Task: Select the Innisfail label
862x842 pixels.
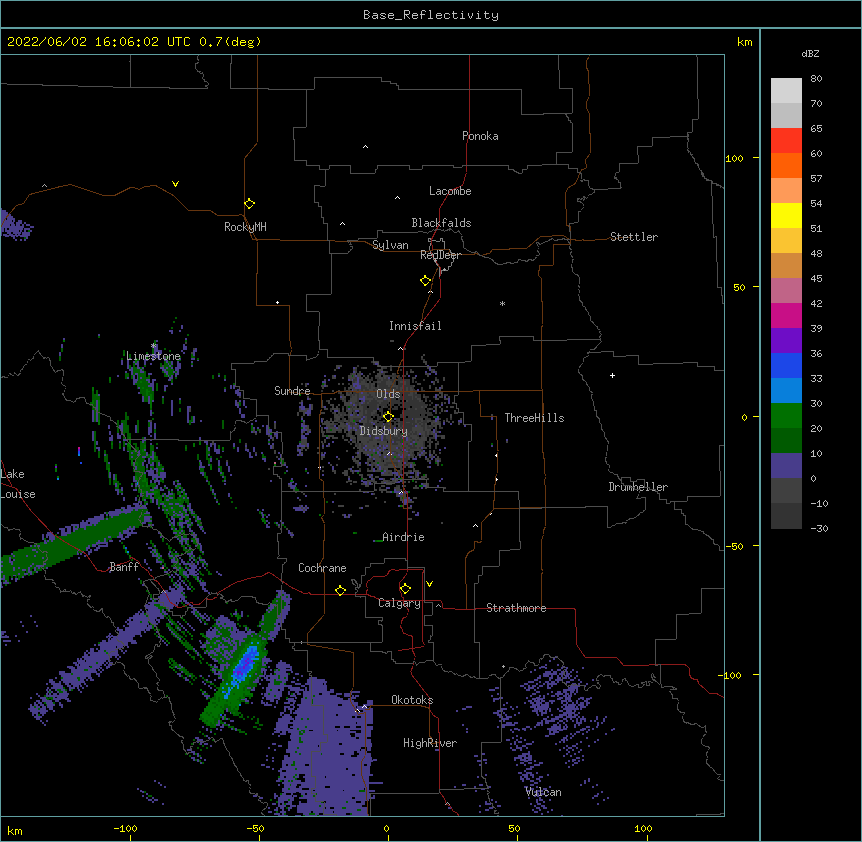Action: pos(415,326)
